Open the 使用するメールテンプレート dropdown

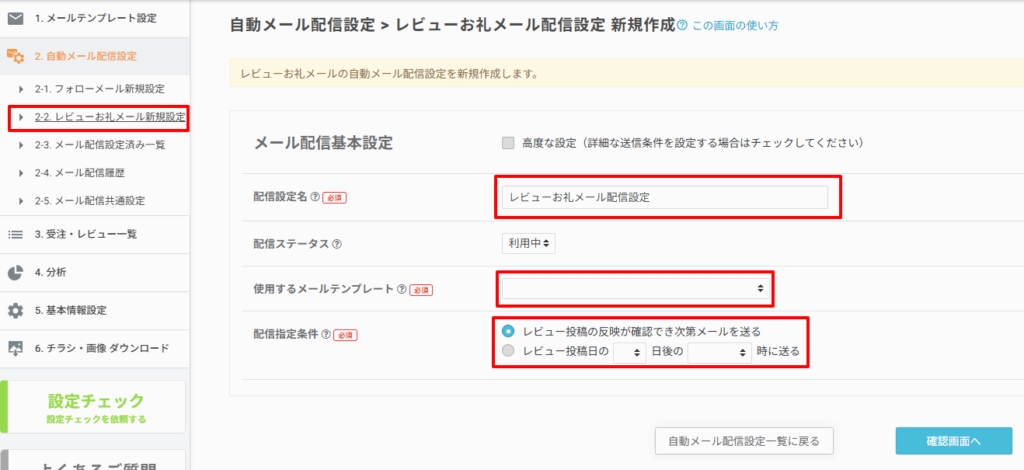pyautogui.click(x=635, y=288)
